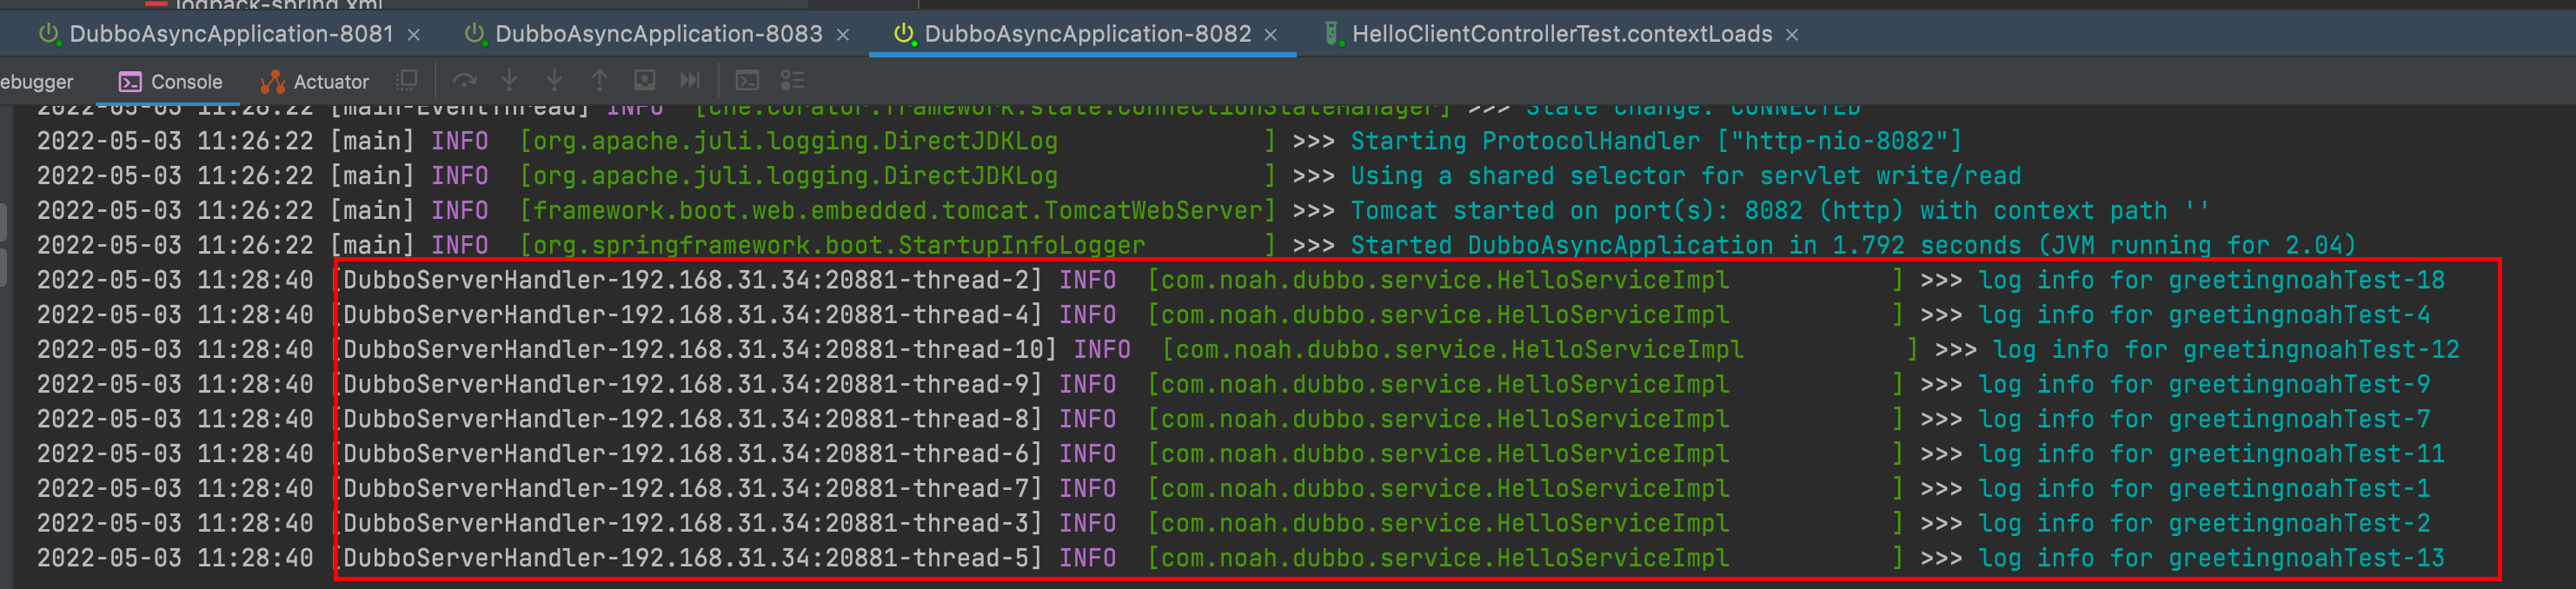2576x589 pixels.
Task: Click the power icon on the 8083 tab
Action: point(475,34)
